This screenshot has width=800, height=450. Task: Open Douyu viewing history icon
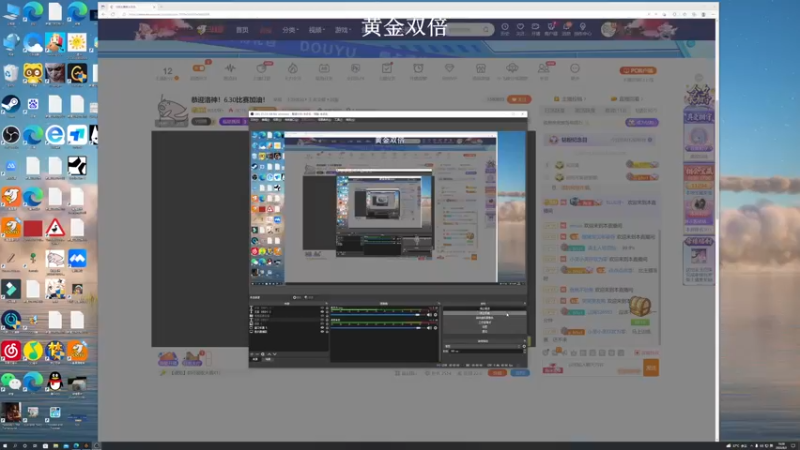(x=505, y=29)
